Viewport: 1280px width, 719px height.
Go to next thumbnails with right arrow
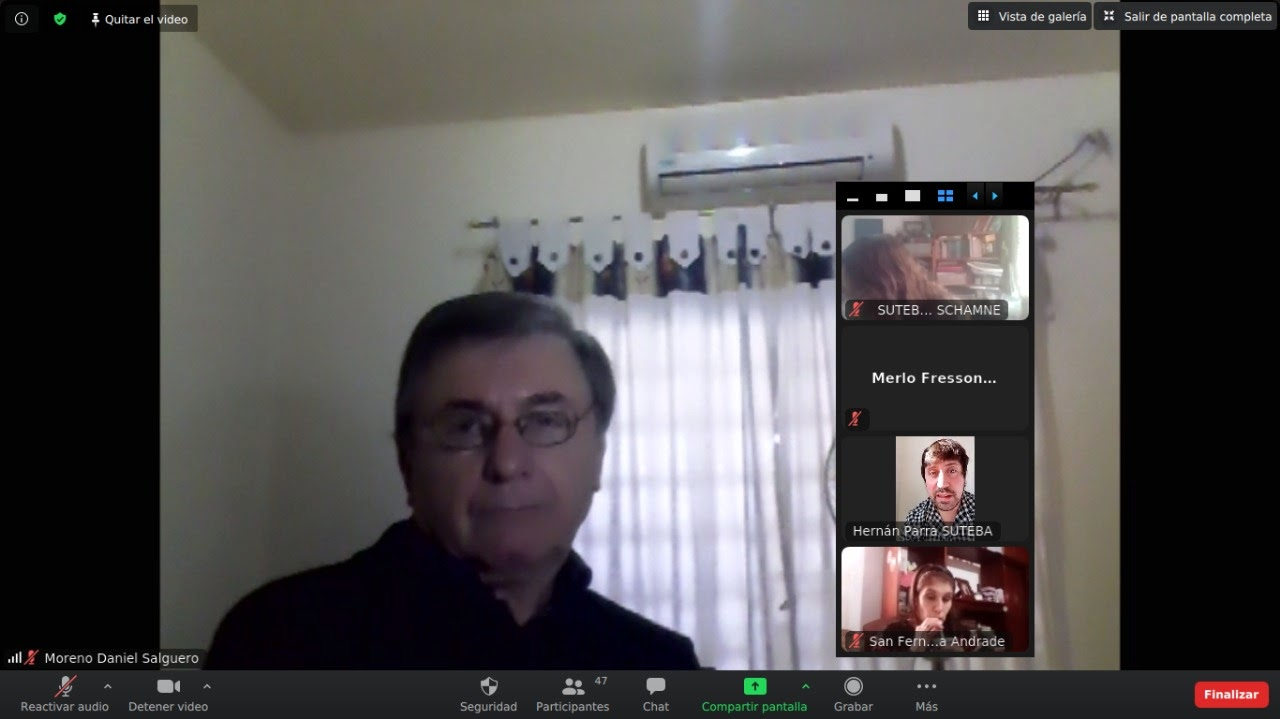point(994,196)
